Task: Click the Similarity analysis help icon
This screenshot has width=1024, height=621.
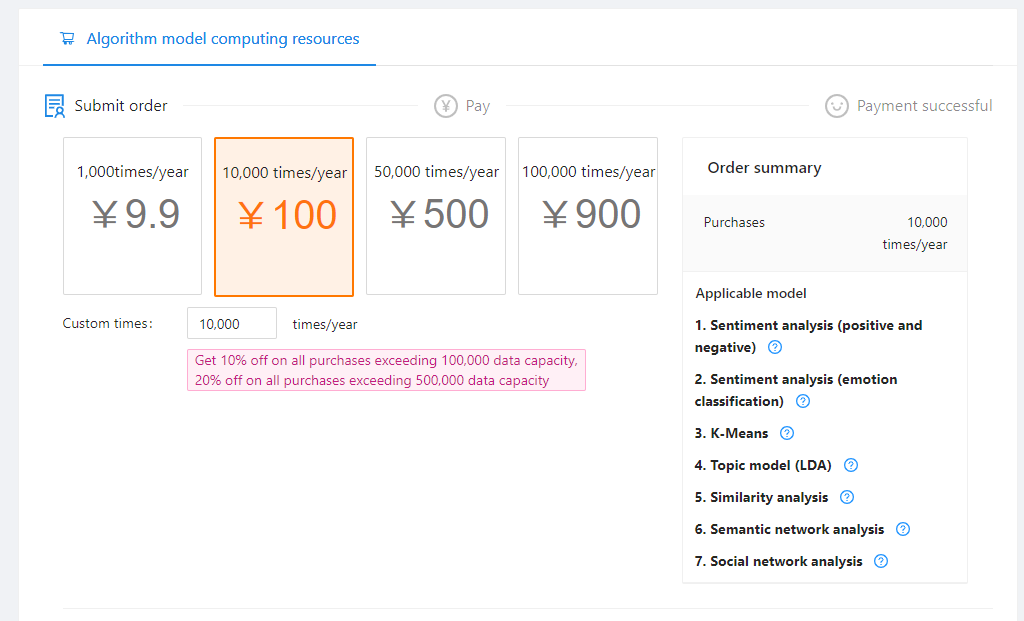Action: point(847,498)
